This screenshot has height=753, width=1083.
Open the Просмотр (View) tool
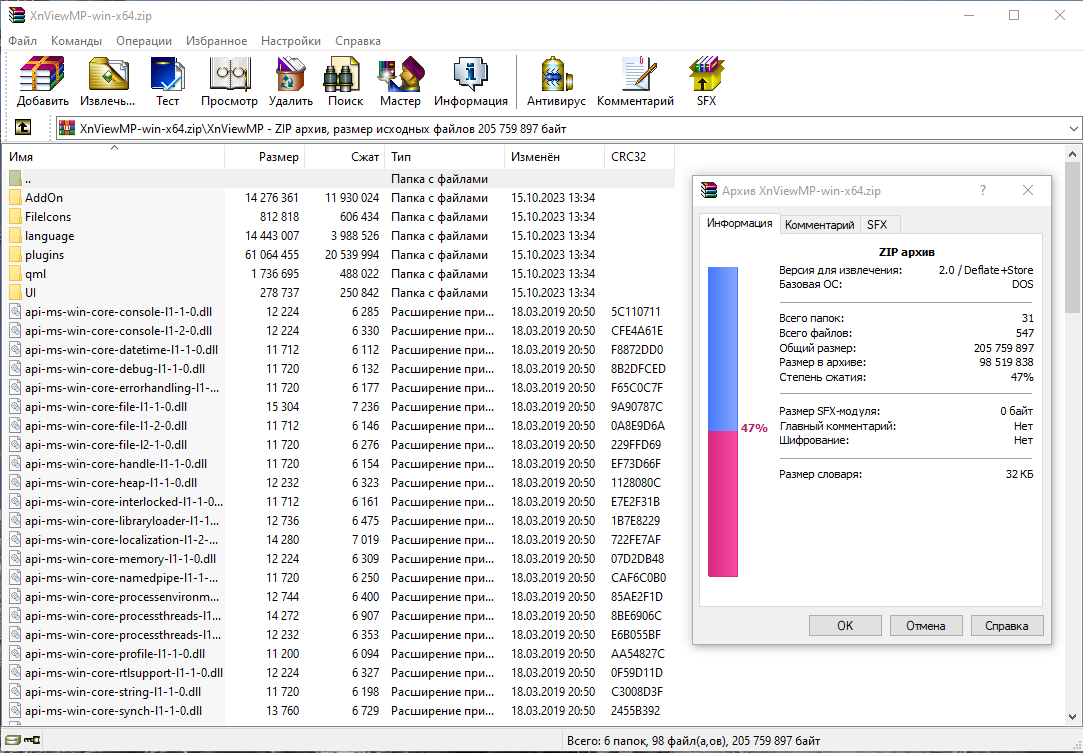229,74
